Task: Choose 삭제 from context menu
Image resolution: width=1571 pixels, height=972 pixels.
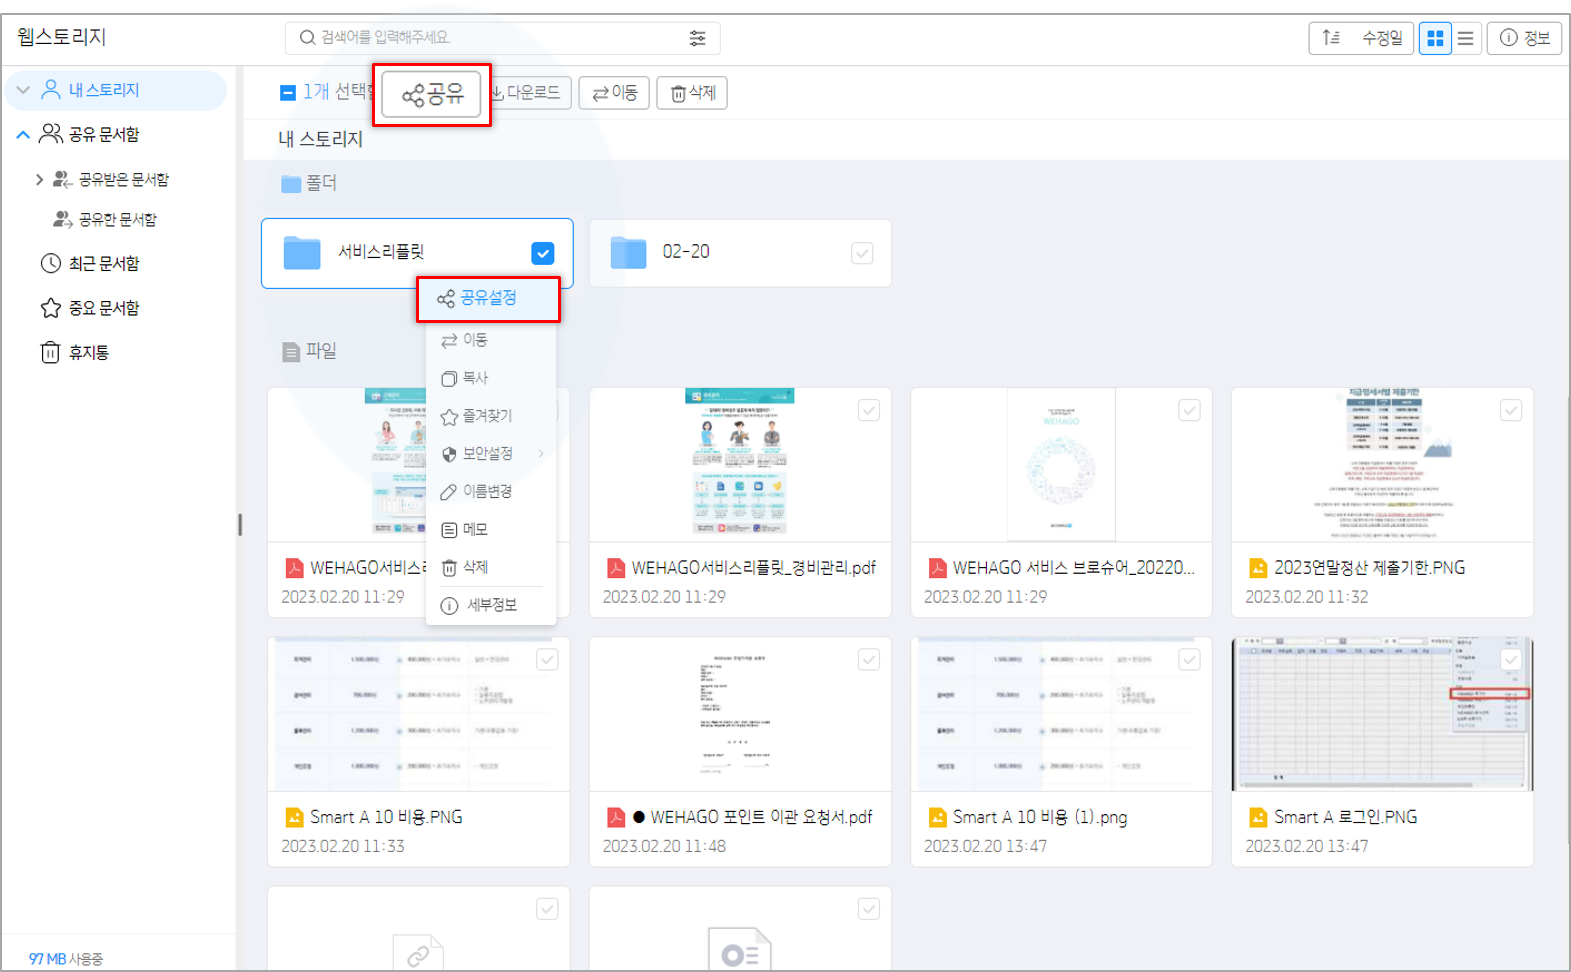Action: (491, 568)
